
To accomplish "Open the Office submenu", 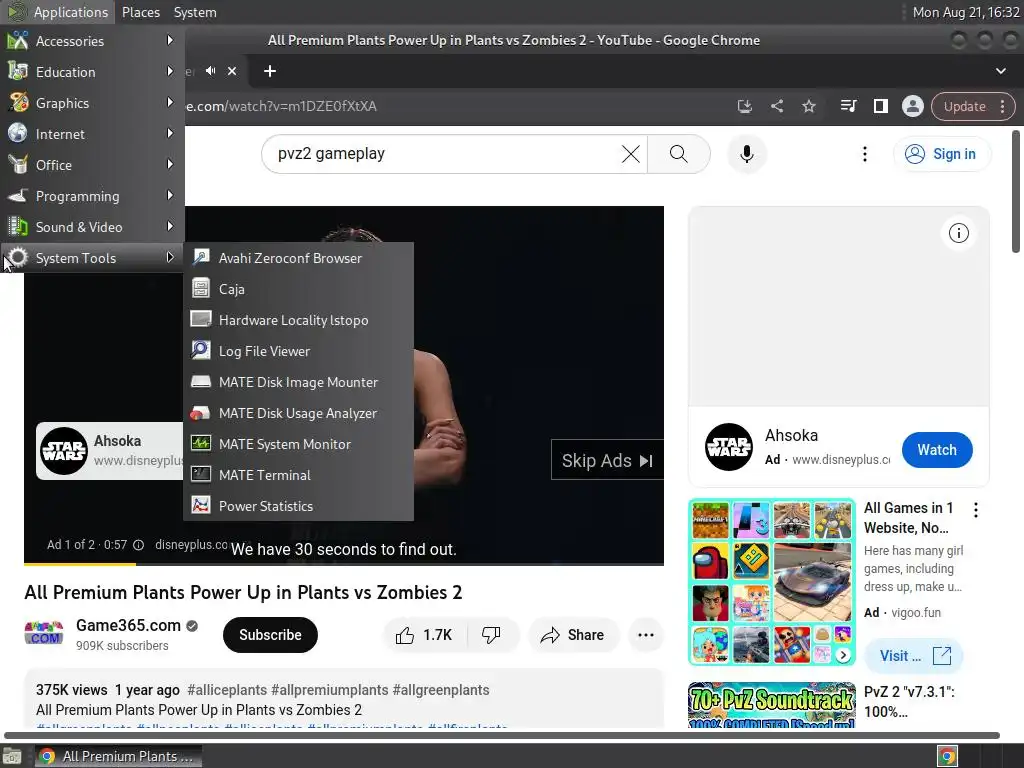I will (92, 165).
